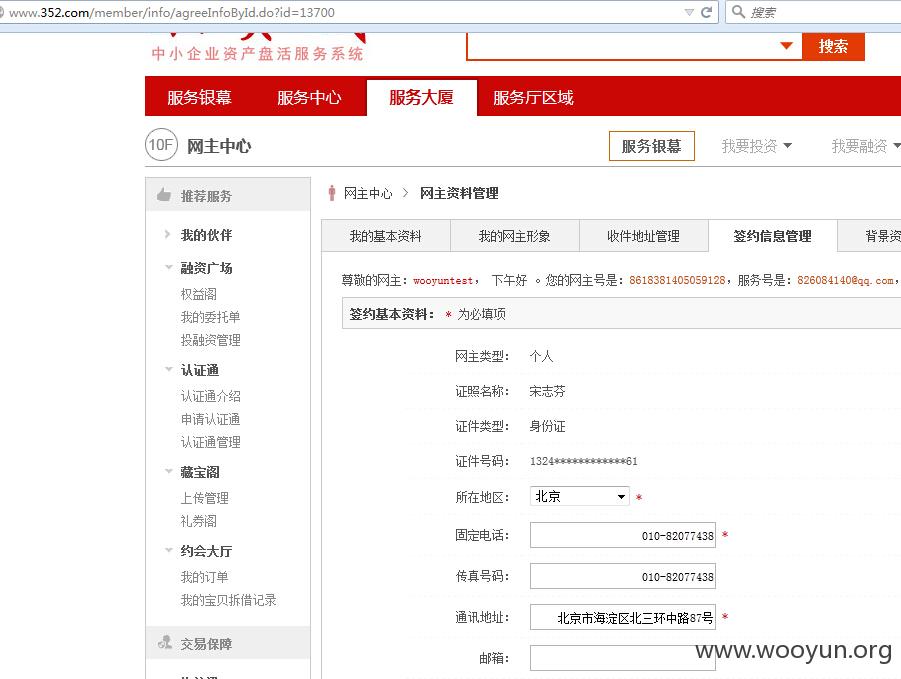The width and height of the screenshot is (901, 679).
Task: Select the 服务大厦 navigation tab
Action: click(421, 98)
